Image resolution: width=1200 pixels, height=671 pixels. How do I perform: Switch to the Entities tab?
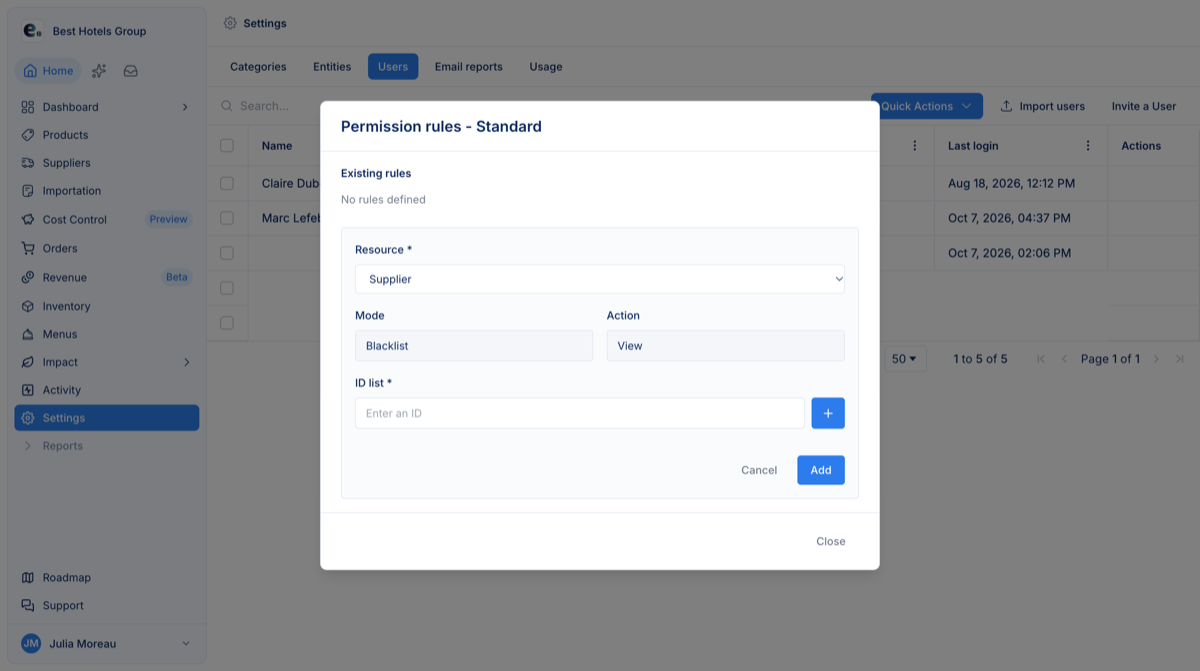(332, 67)
